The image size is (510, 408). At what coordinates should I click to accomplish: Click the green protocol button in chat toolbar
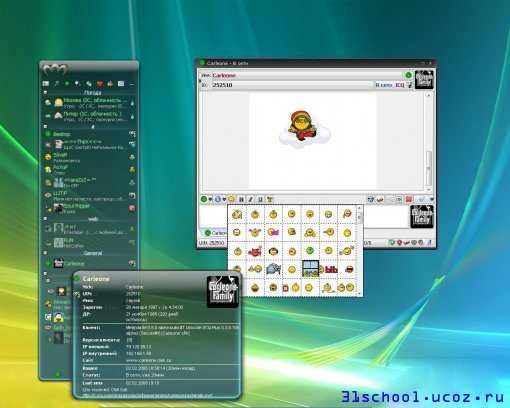point(204,199)
